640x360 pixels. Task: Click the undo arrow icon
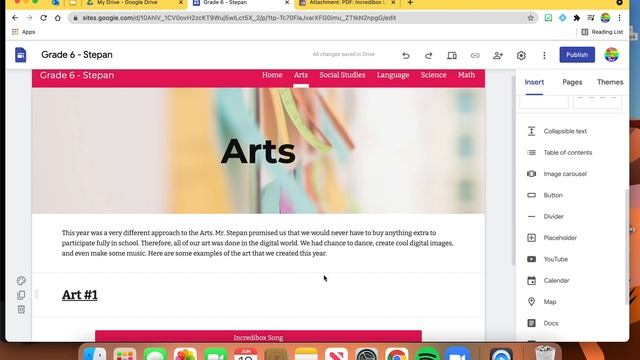[405, 55]
